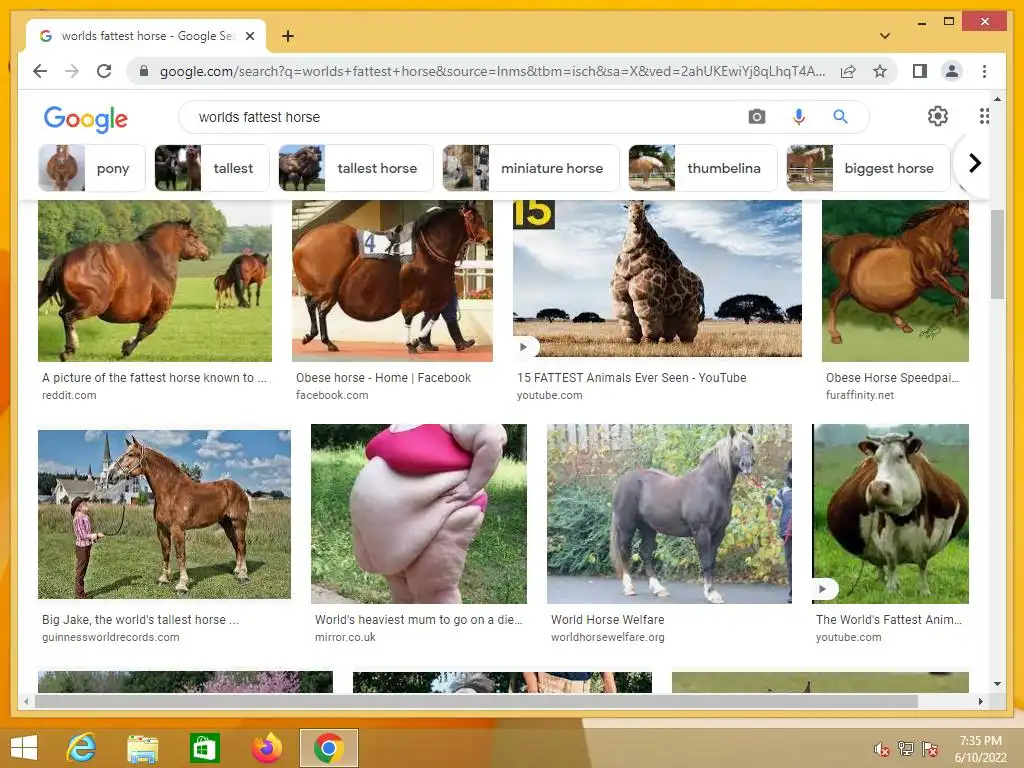1024x768 pixels.
Task: Launch Internet Explorer from taskbar
Action: coord(82,748)
